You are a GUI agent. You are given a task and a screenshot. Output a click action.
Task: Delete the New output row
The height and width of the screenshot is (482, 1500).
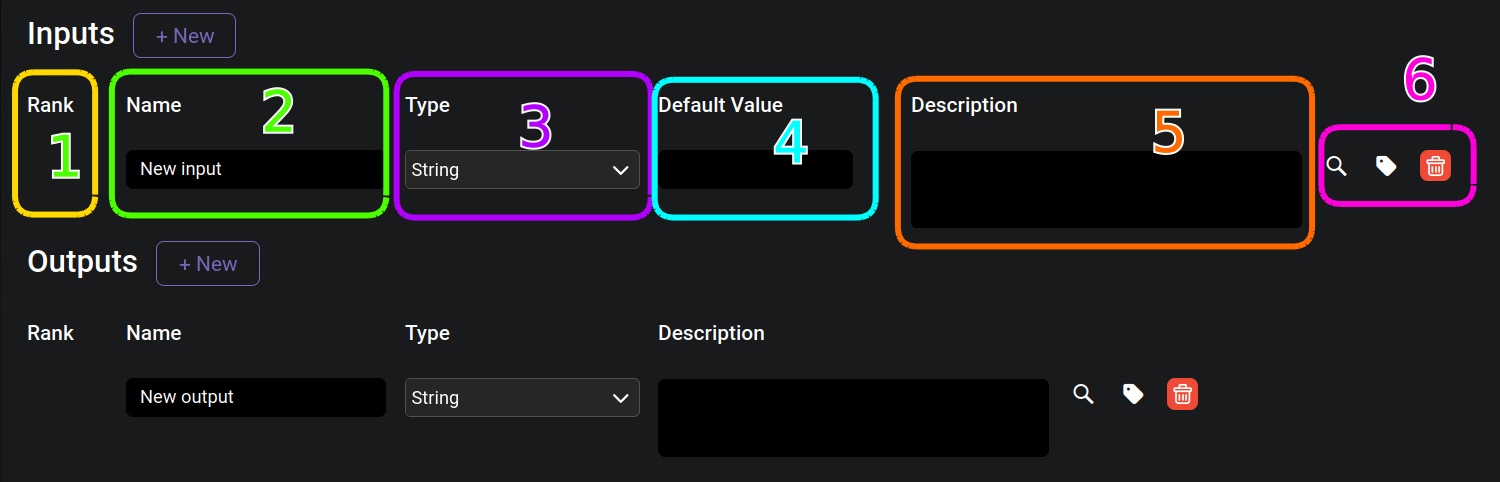coord(1182,394)
